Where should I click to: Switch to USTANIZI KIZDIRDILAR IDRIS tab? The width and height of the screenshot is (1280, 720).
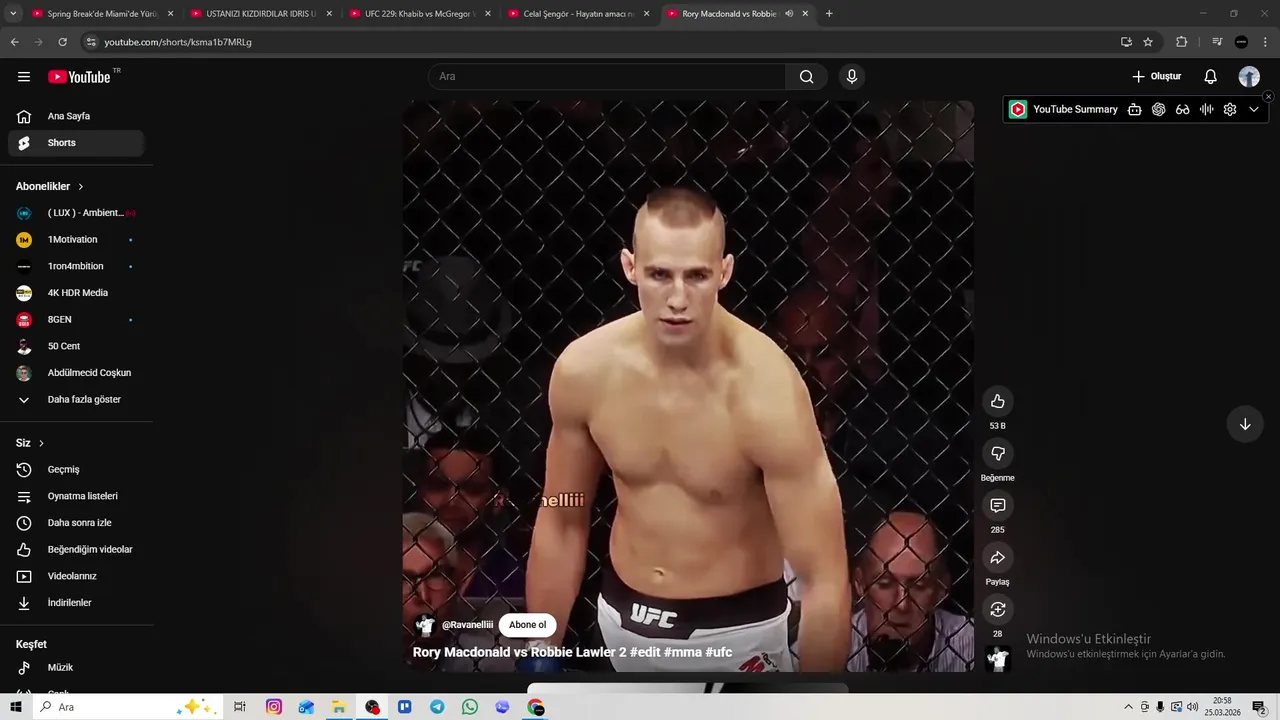pos(261,14)
